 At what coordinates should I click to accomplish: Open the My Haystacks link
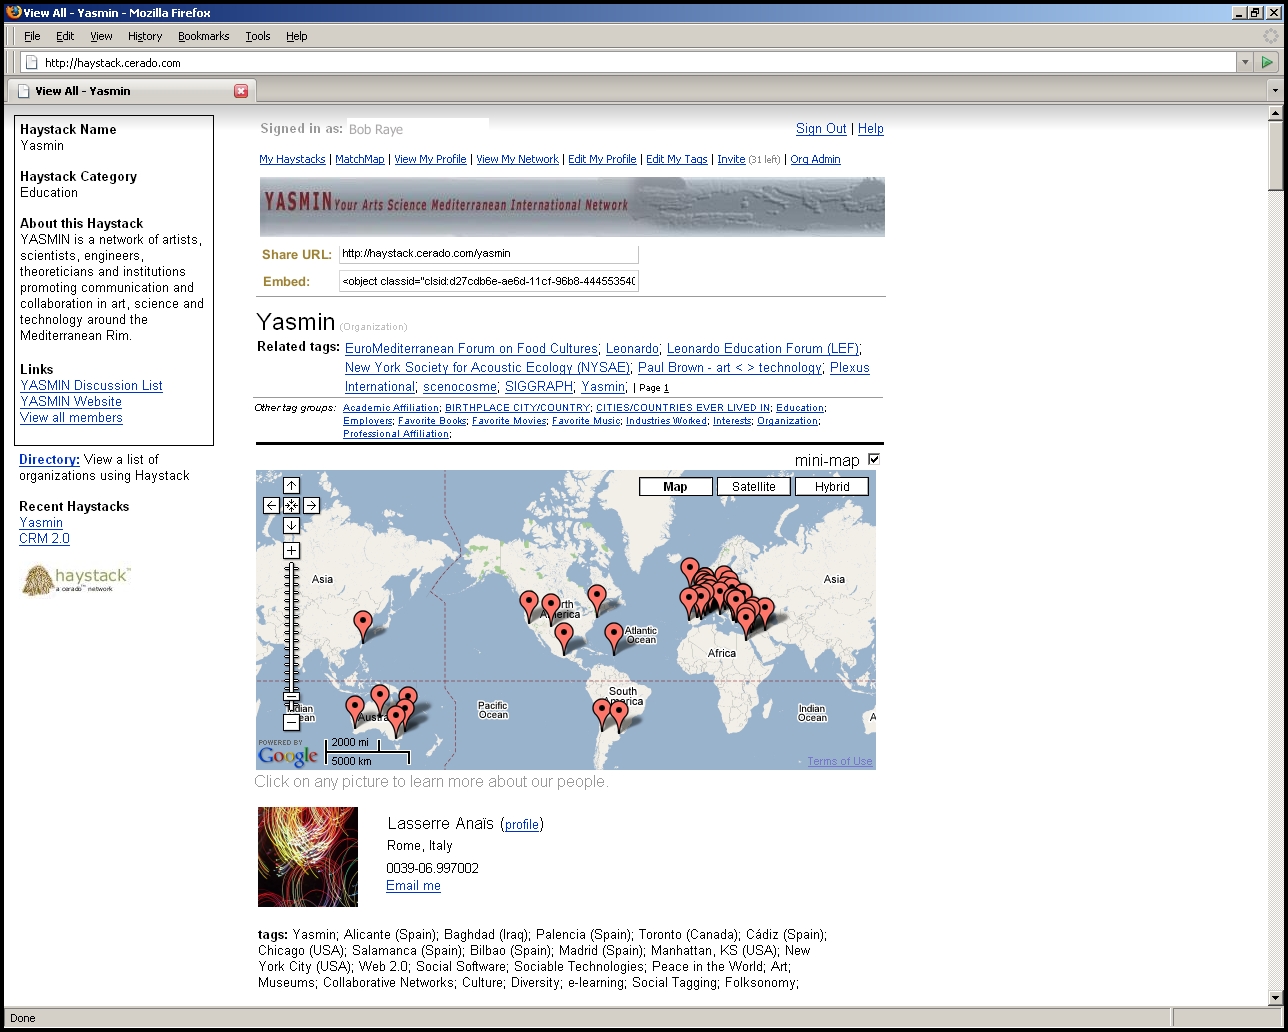(x=292, y=159)
